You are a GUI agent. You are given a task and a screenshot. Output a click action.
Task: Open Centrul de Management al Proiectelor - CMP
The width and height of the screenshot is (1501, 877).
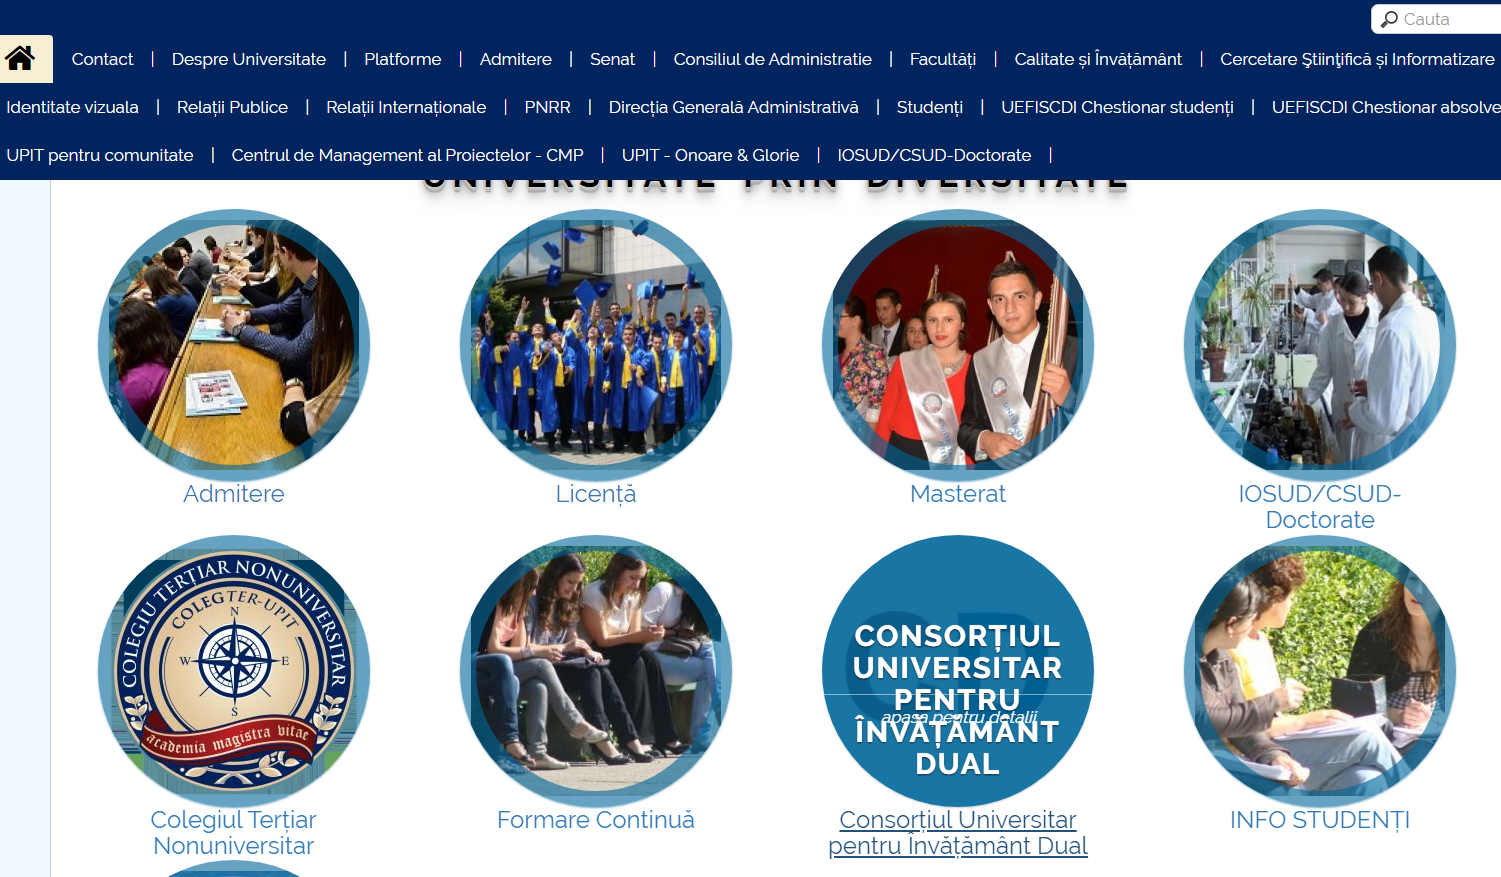[407, 155]
